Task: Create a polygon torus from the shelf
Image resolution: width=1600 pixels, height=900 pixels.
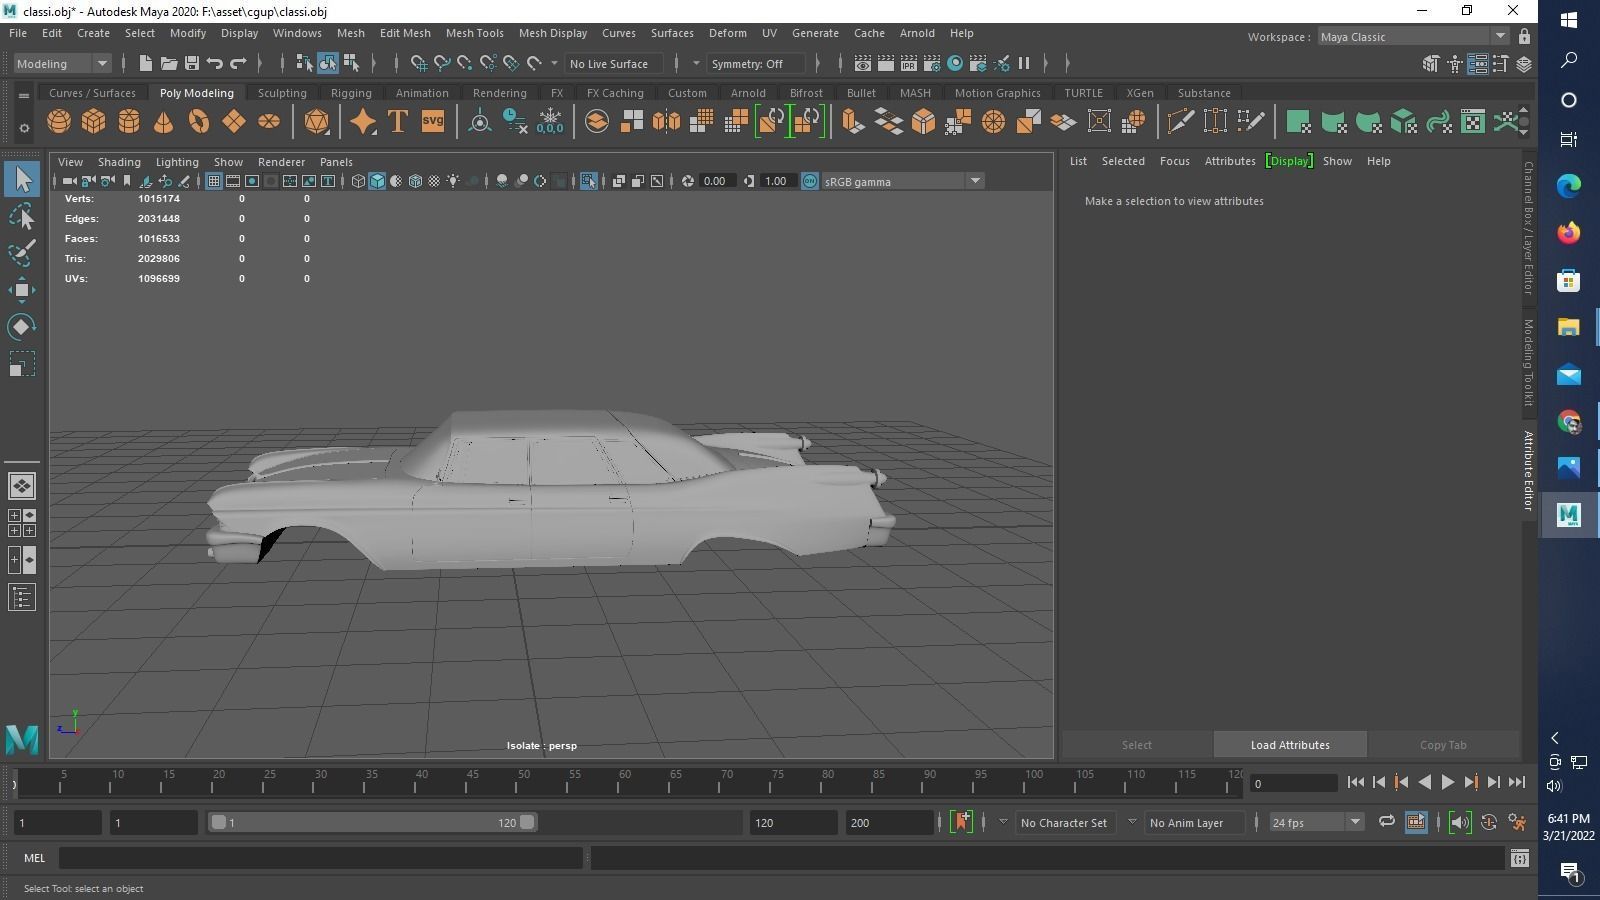Action: (x=199, y=122)
